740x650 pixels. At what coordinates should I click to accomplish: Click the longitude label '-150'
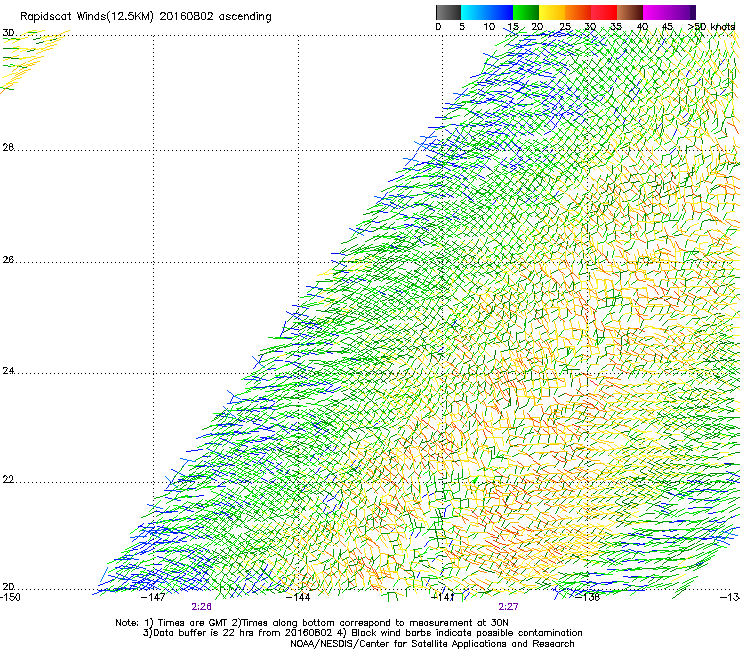10,597
